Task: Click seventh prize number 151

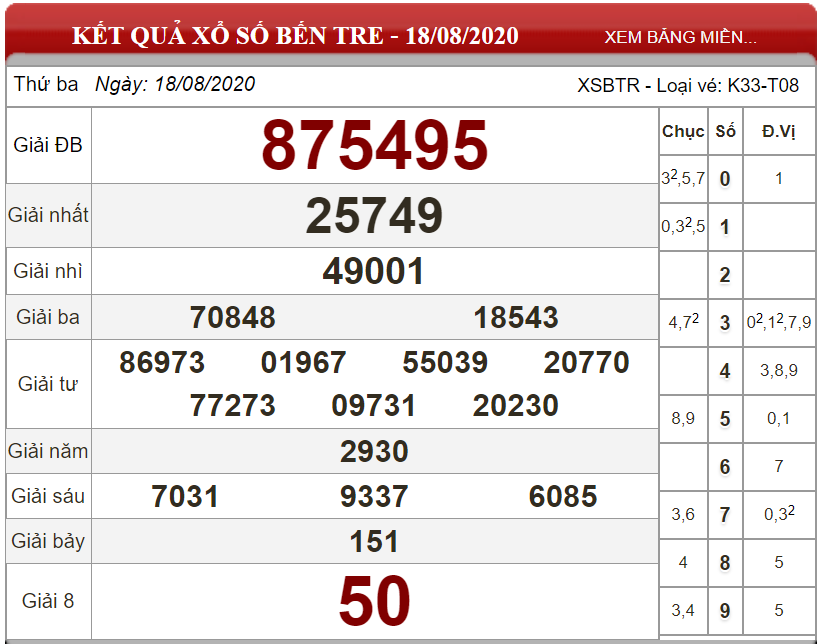Action: [374, 541]
